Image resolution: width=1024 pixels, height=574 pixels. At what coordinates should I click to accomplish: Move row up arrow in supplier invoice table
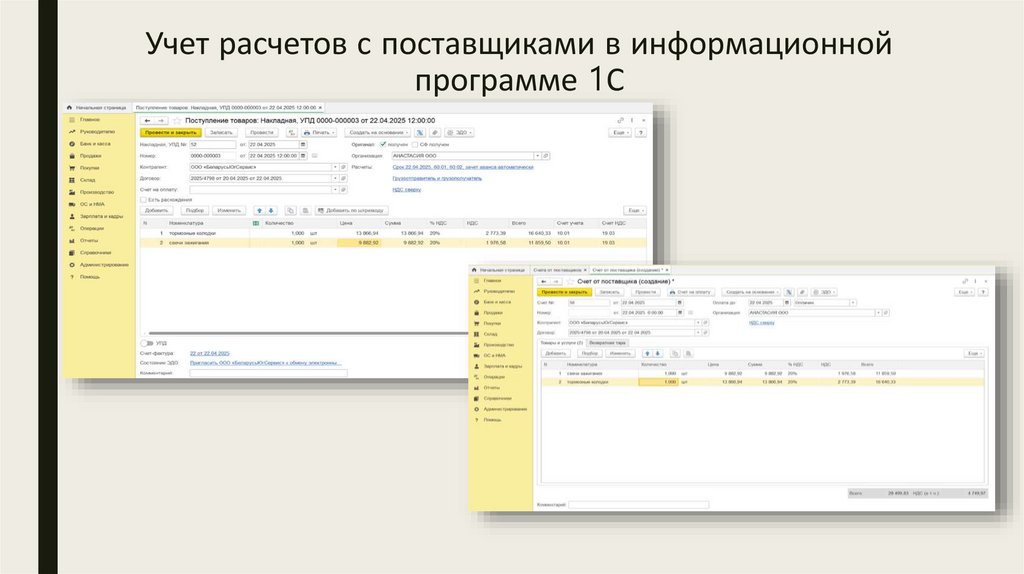647,353
